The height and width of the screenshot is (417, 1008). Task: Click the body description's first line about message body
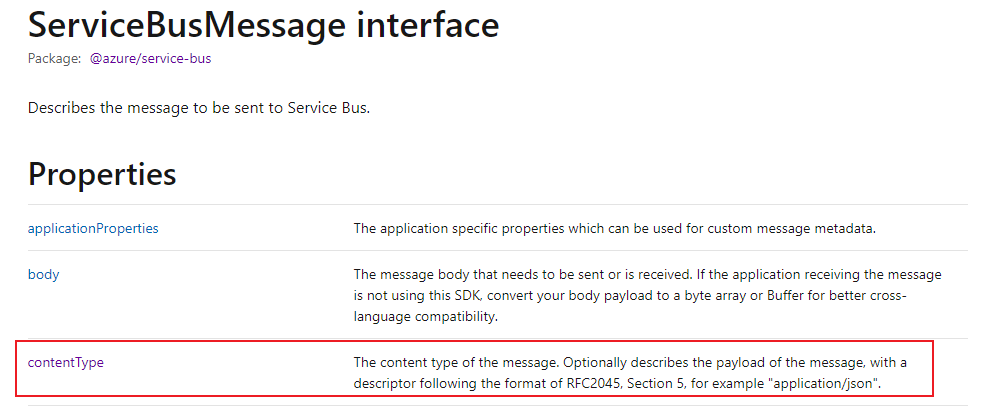[647, 274]
